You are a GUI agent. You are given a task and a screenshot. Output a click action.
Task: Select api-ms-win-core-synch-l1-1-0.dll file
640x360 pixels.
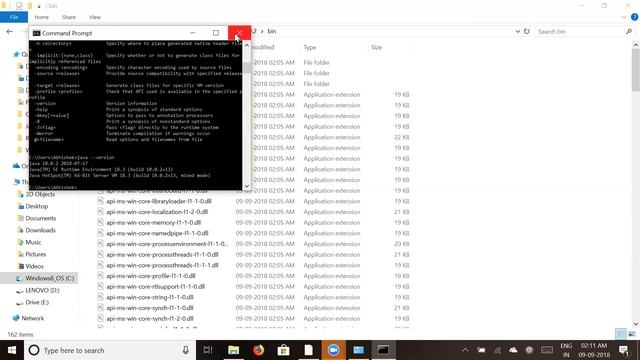(150, 308)
